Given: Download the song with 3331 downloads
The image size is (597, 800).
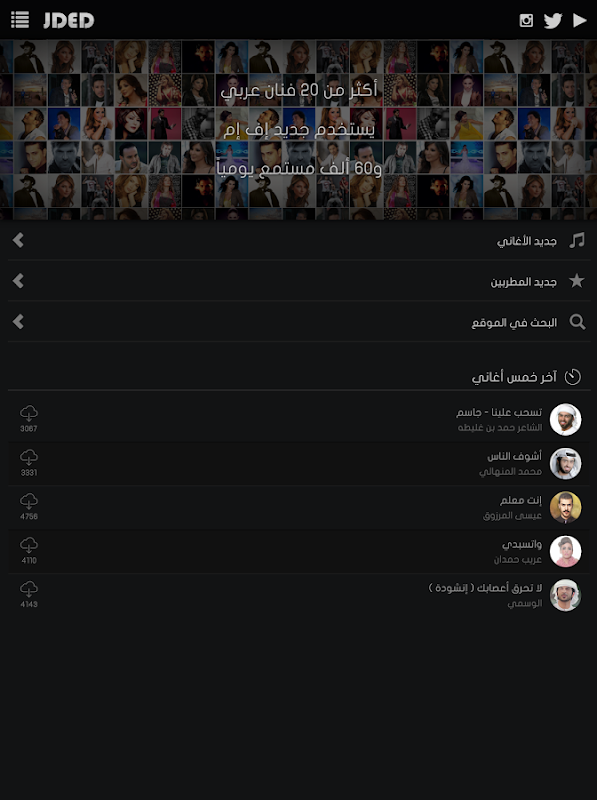Looking at the screenshot, I should point(29,463).
